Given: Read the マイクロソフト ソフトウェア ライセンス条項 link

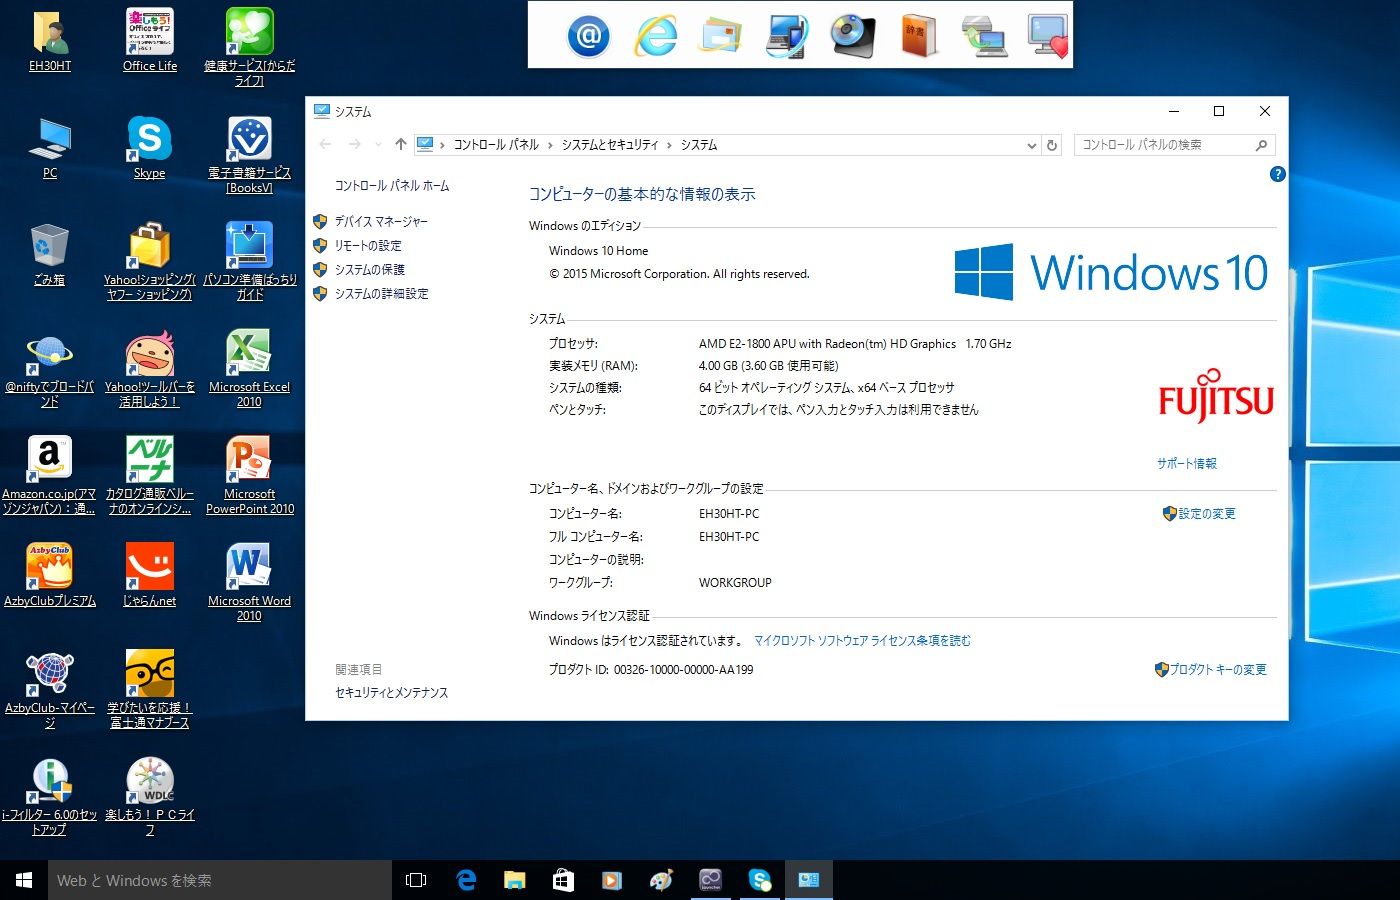Looking at the screenshot, I should tap(862, 641).
